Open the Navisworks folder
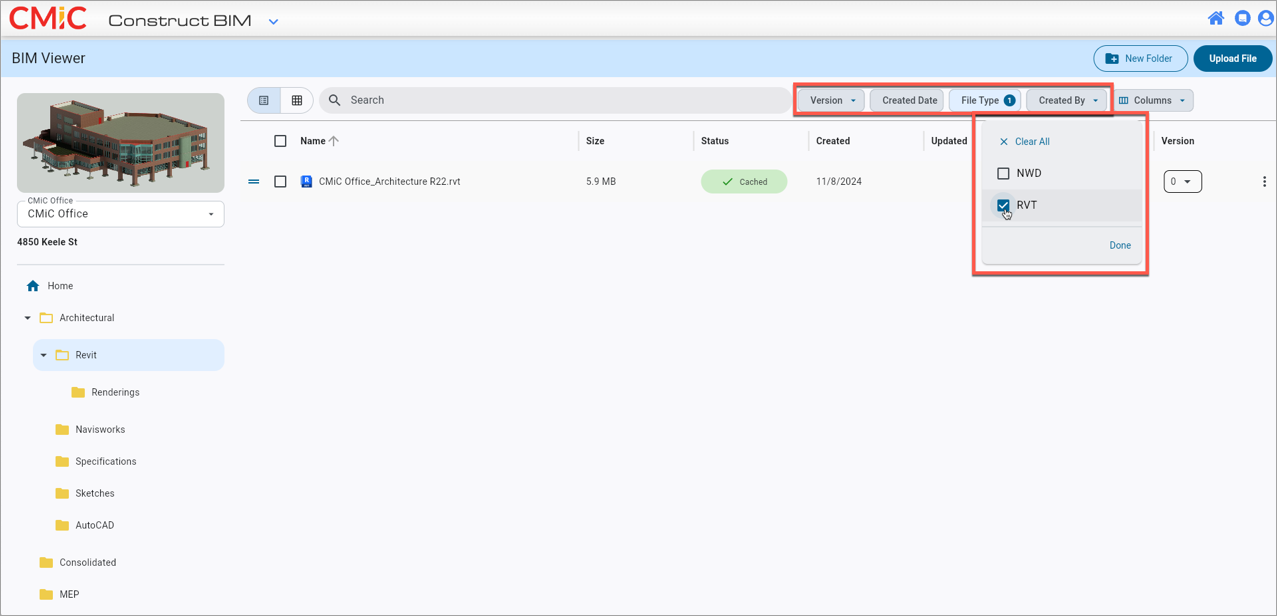This screenshot has width=1277, height=616. tap(100, 429)
